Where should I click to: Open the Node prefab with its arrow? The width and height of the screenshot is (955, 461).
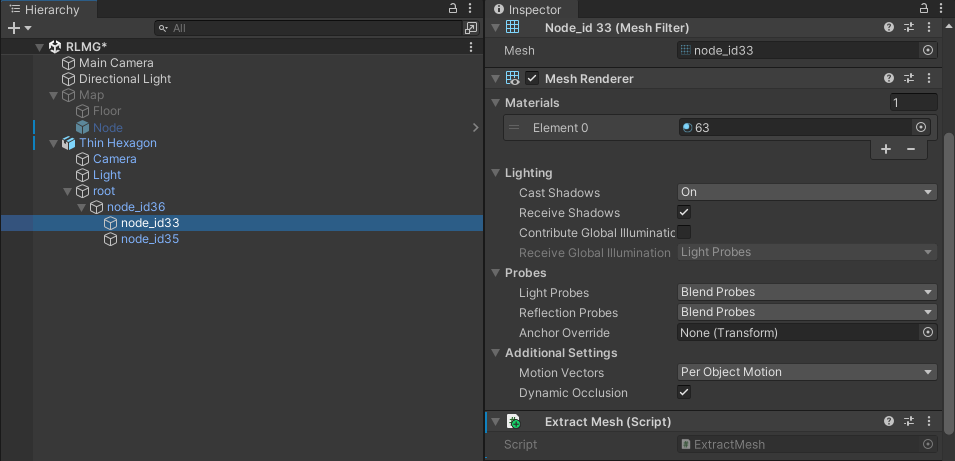coord(476,127)
